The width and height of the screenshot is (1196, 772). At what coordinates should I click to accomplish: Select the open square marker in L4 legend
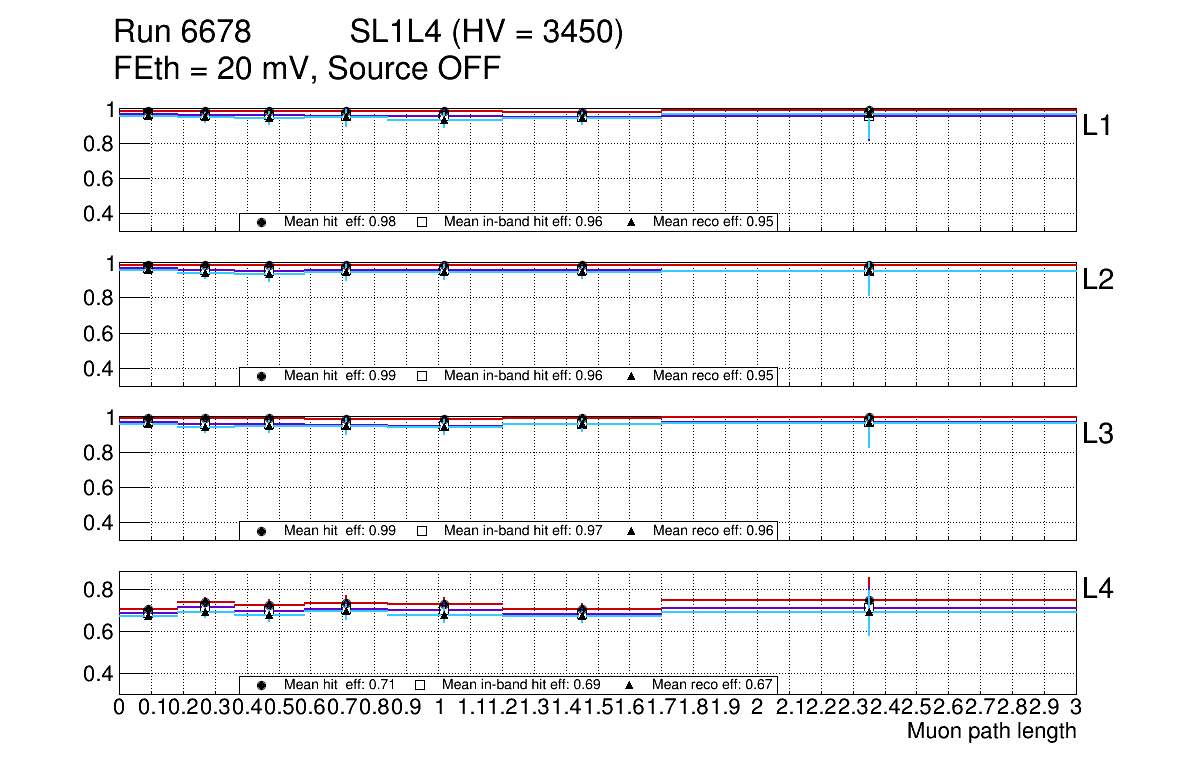(421, 685)
